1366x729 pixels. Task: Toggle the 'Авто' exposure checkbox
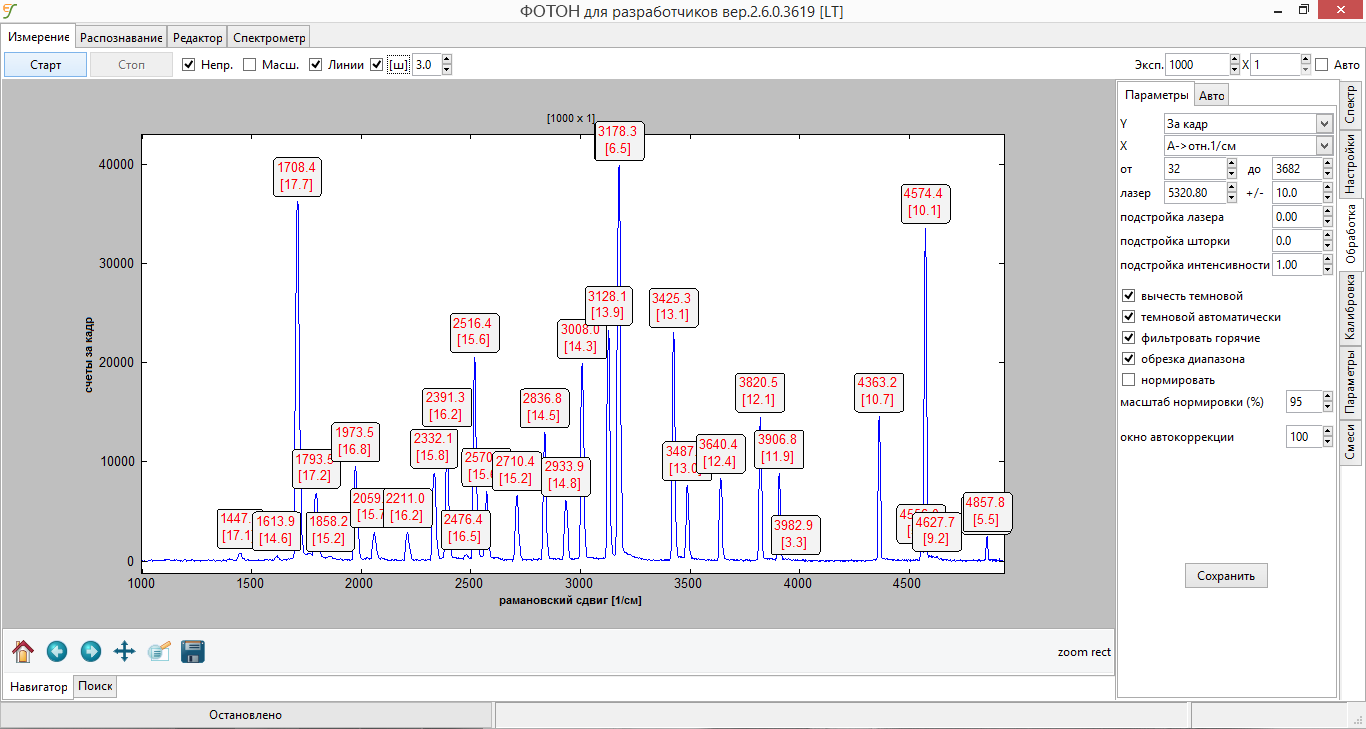click(x=1322, y=65)
